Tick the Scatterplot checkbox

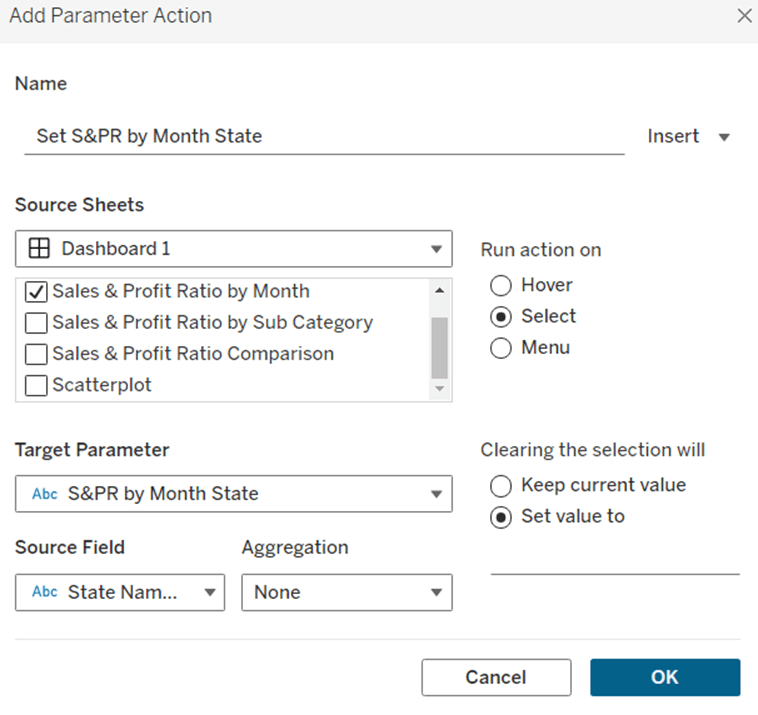click(36, 385)
